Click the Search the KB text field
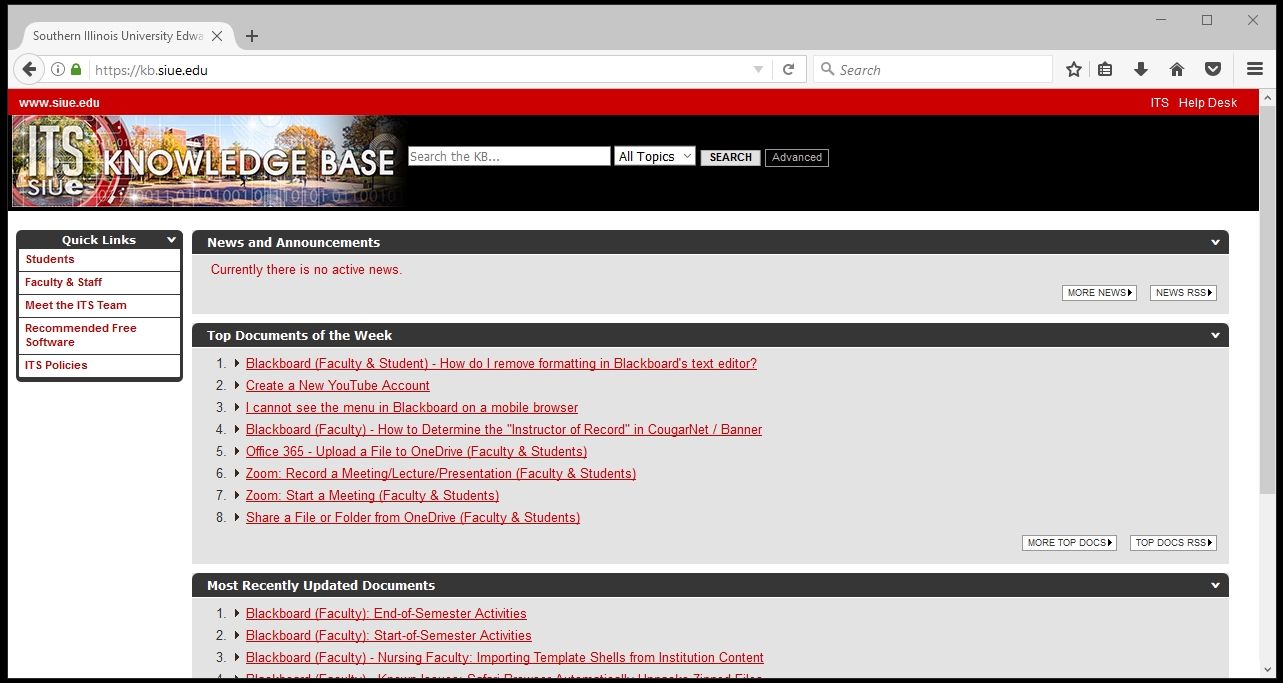Screen dimensions: 1283x683 [508, 156]
